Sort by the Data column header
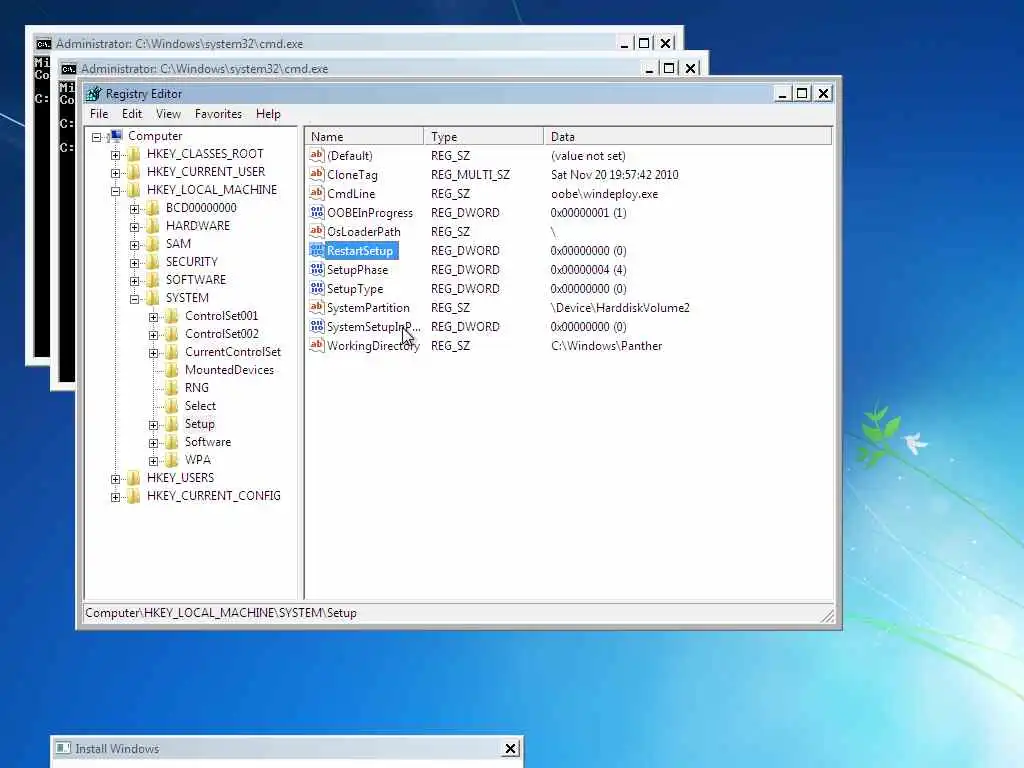This screenshot has height=768, width=1024. pyautogui.click(x=688, y=136)
